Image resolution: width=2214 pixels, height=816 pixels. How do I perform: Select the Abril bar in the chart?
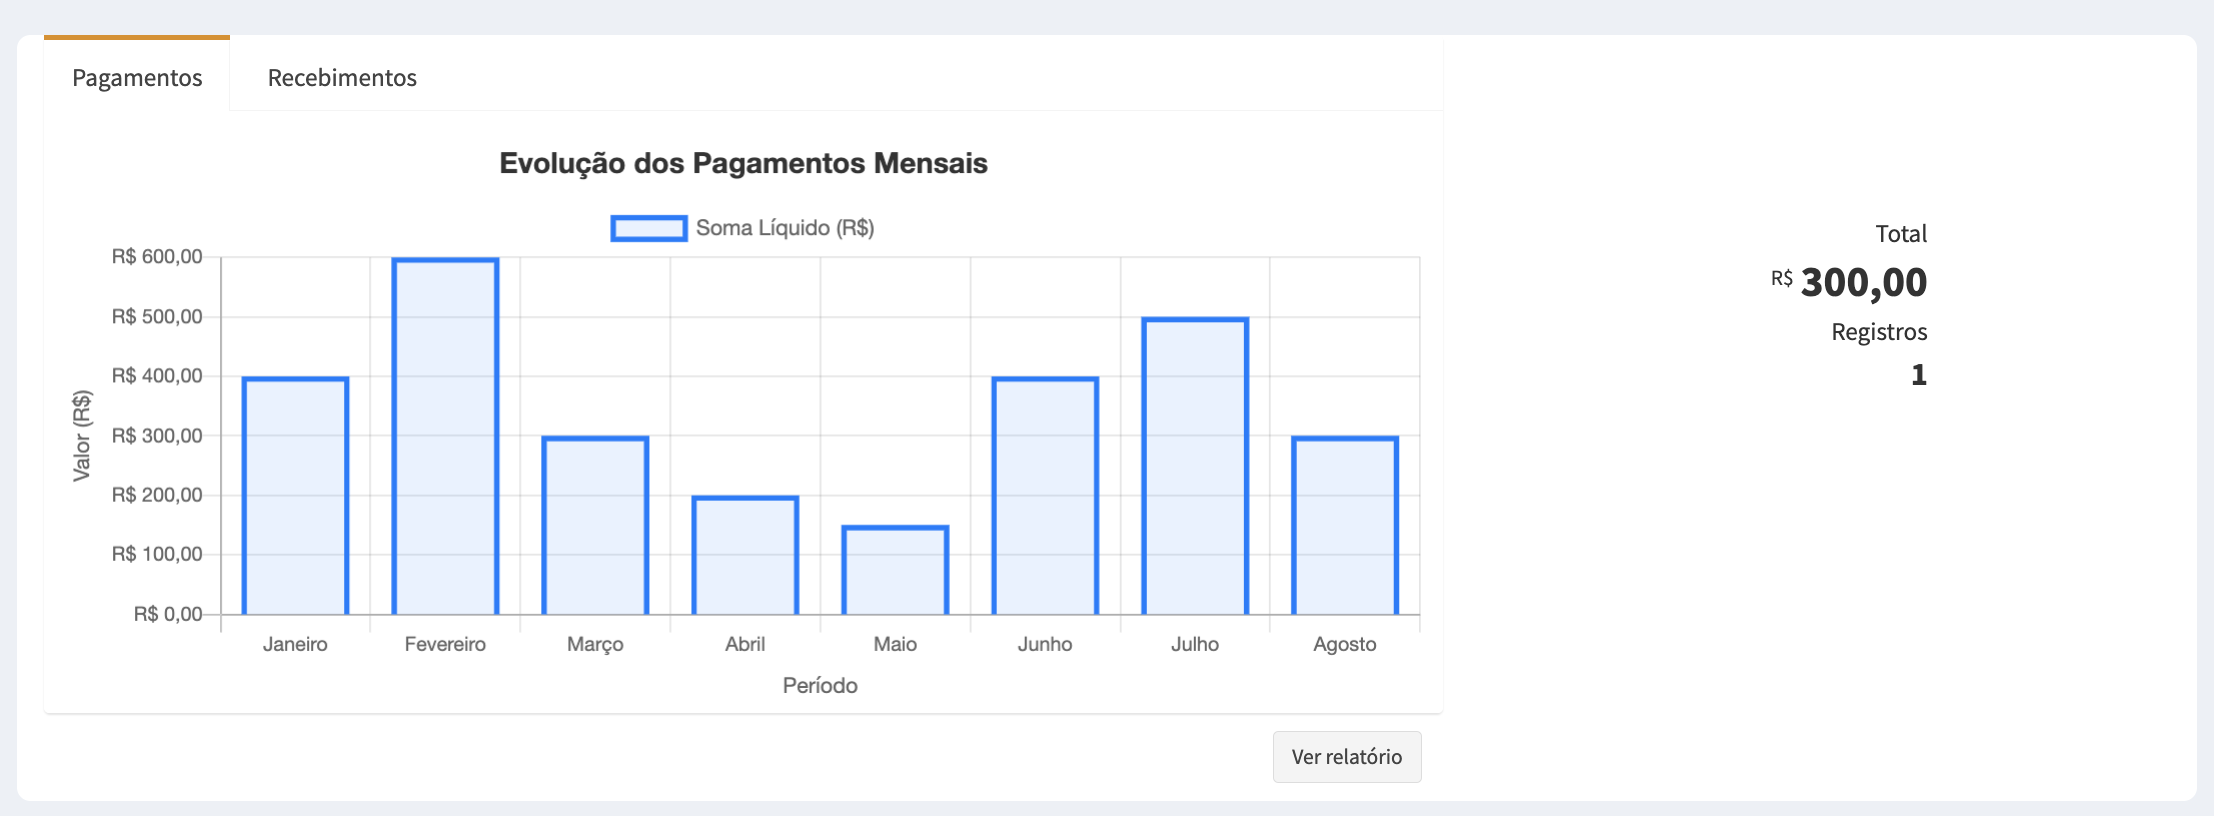745,555
